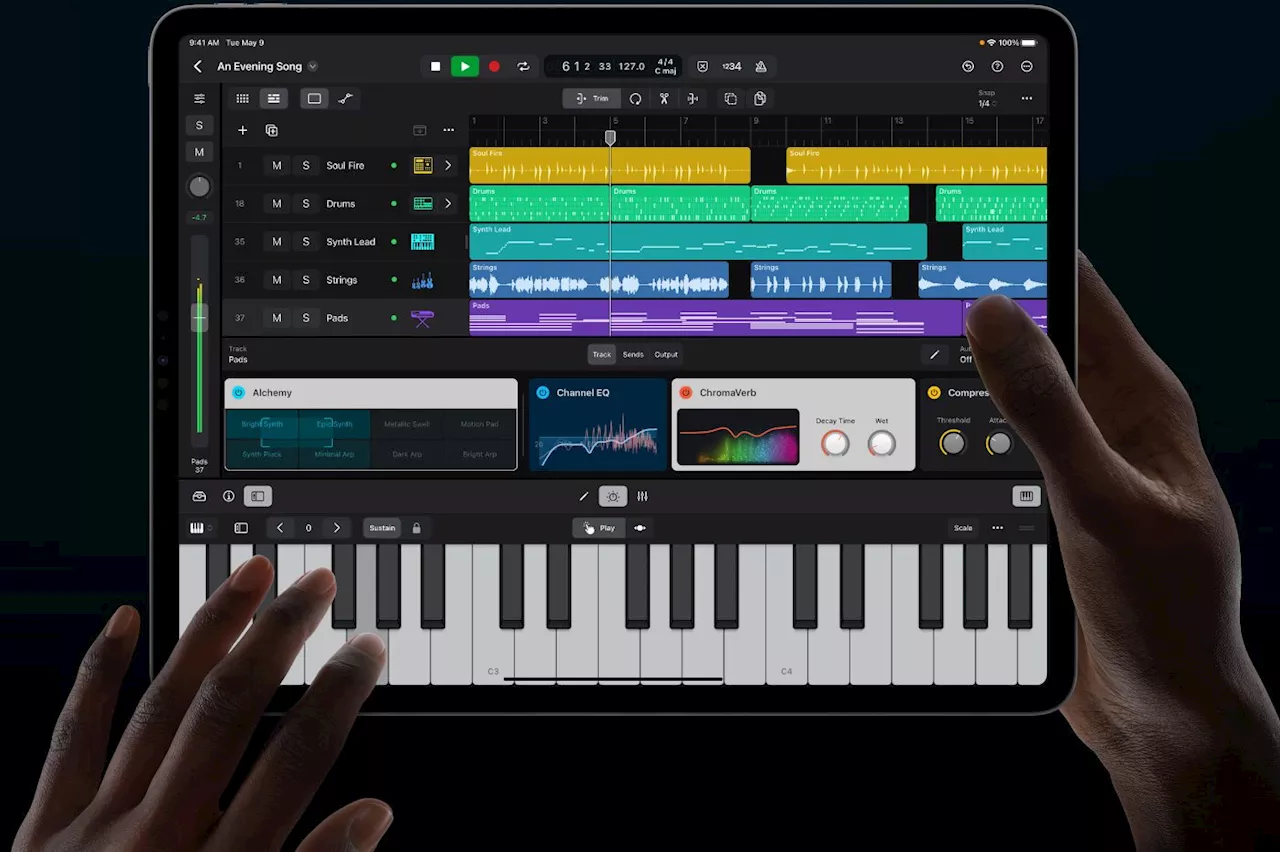Solo the Soul Fire track
1280x852 pixels.
click(x=306, y=166)
